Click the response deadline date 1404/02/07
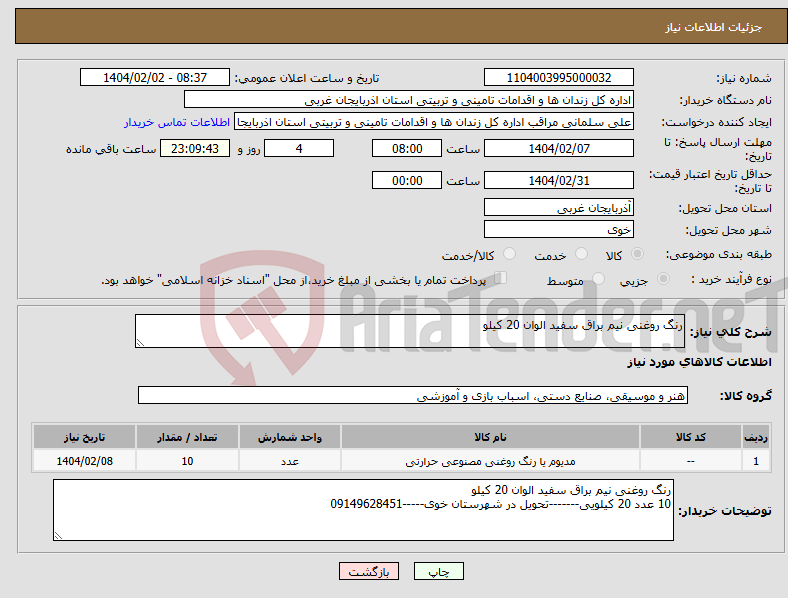 point(559,149)
